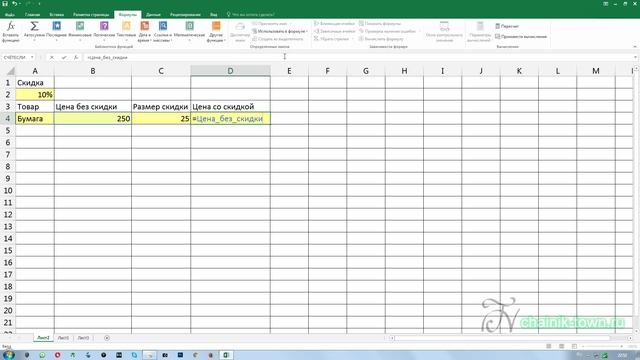Select cell C4 with value 25
640x360 pixels.
click(161, 119)
